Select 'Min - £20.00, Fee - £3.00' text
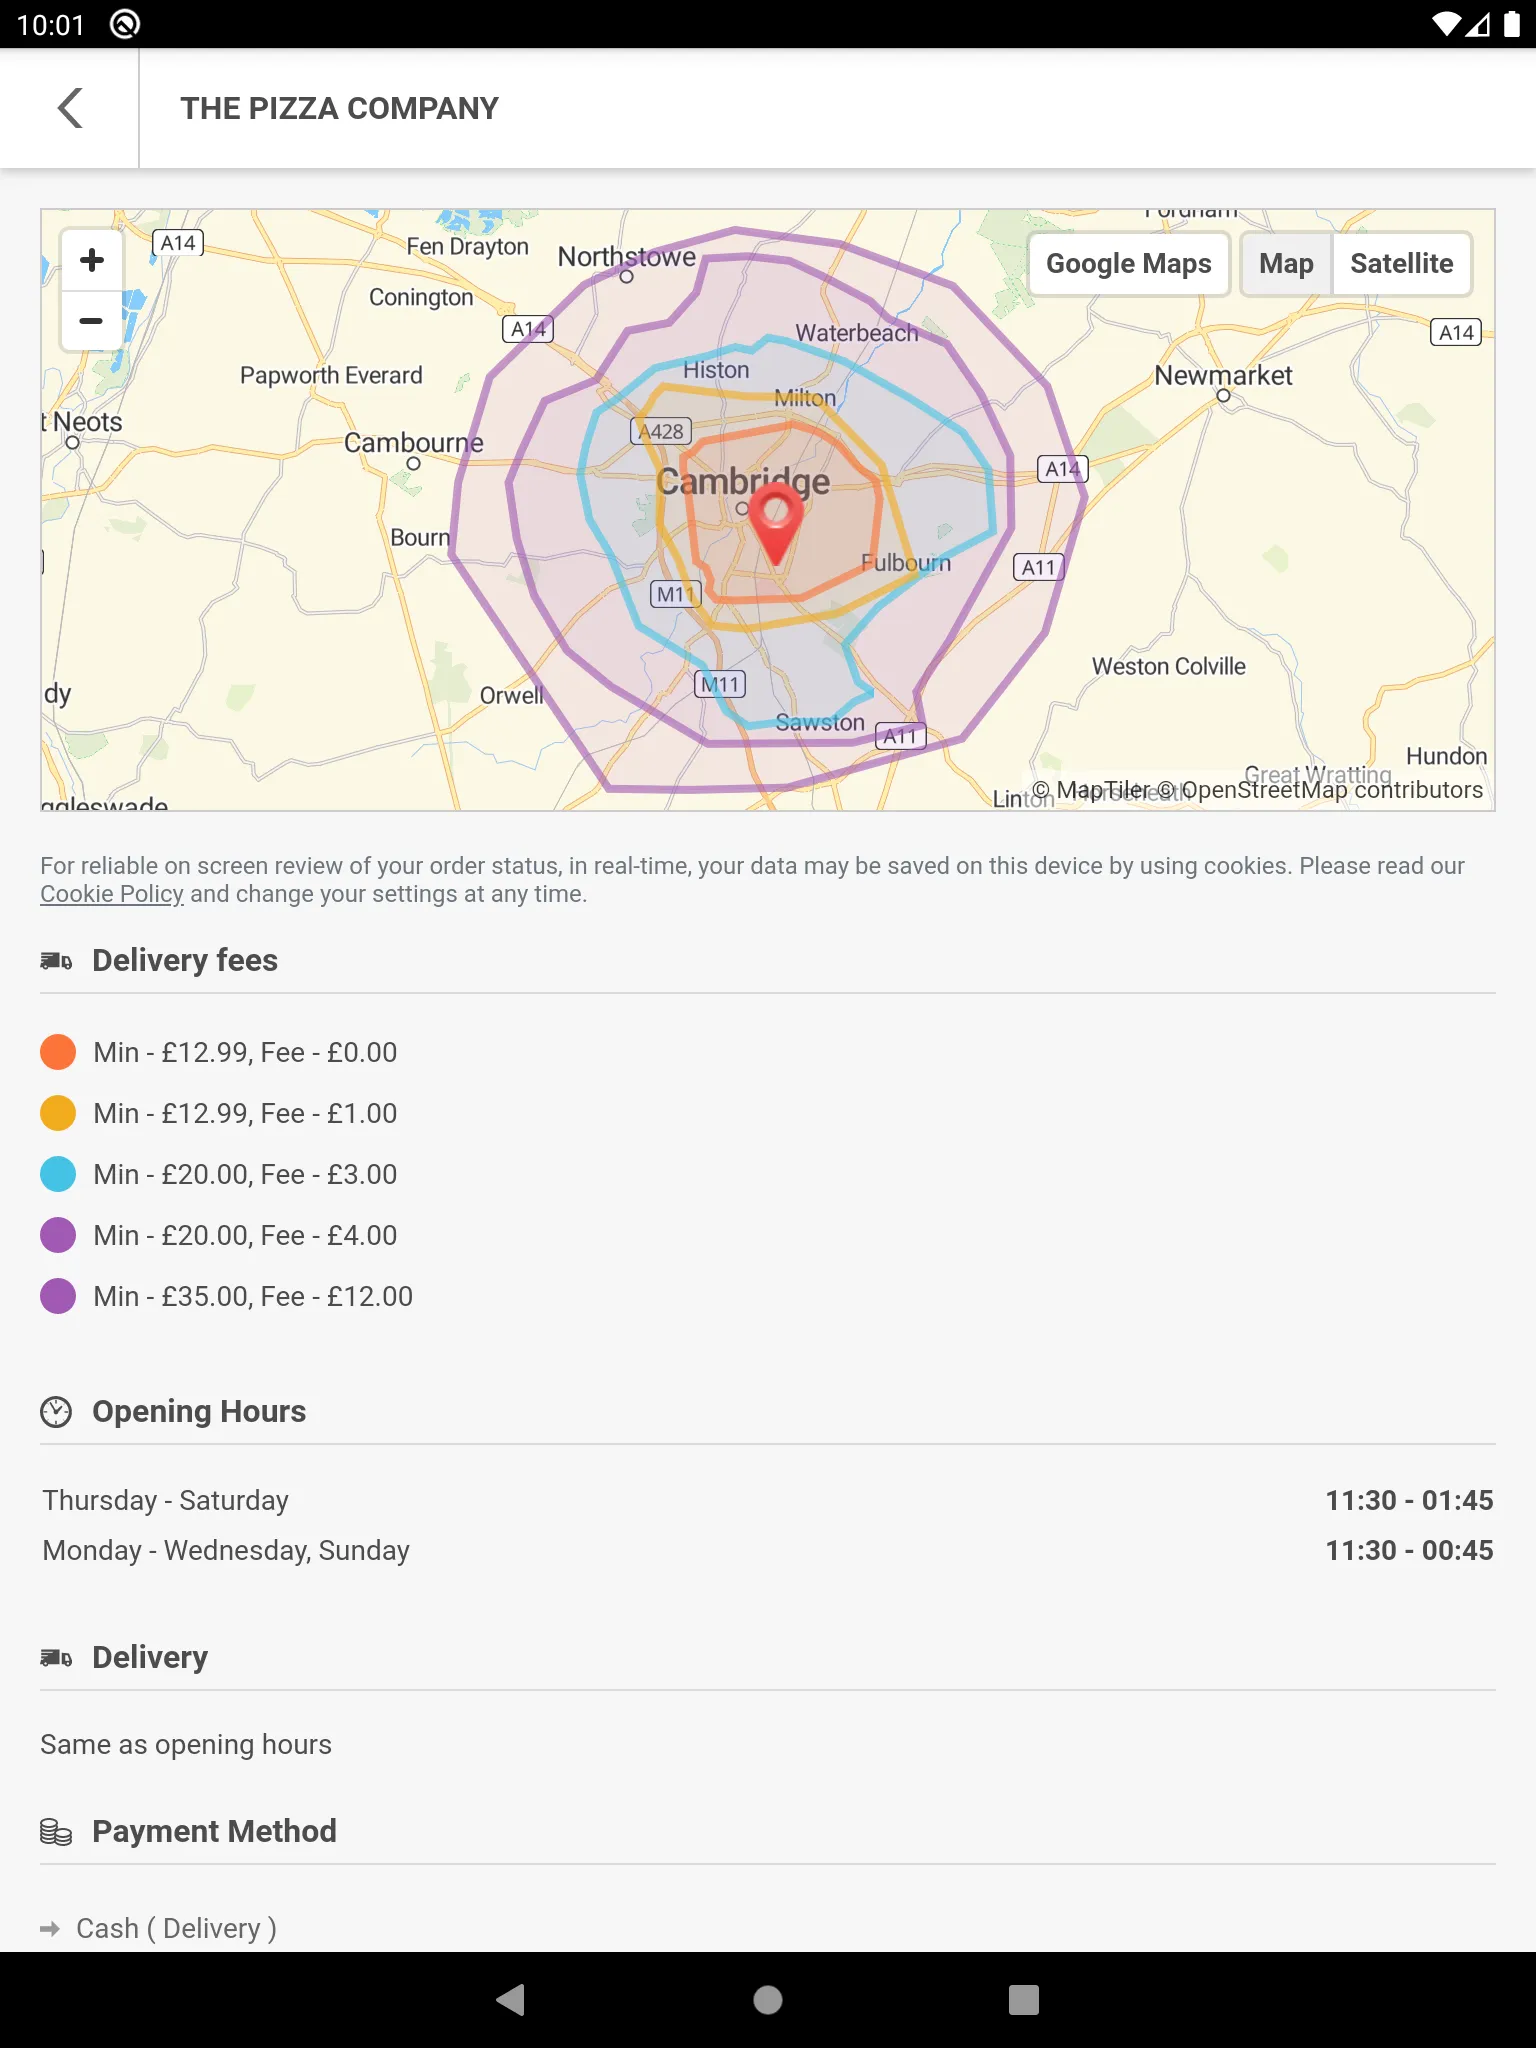This screenshot has width=1536, height=2048. pyautogui.click(x=245, y=1174)
